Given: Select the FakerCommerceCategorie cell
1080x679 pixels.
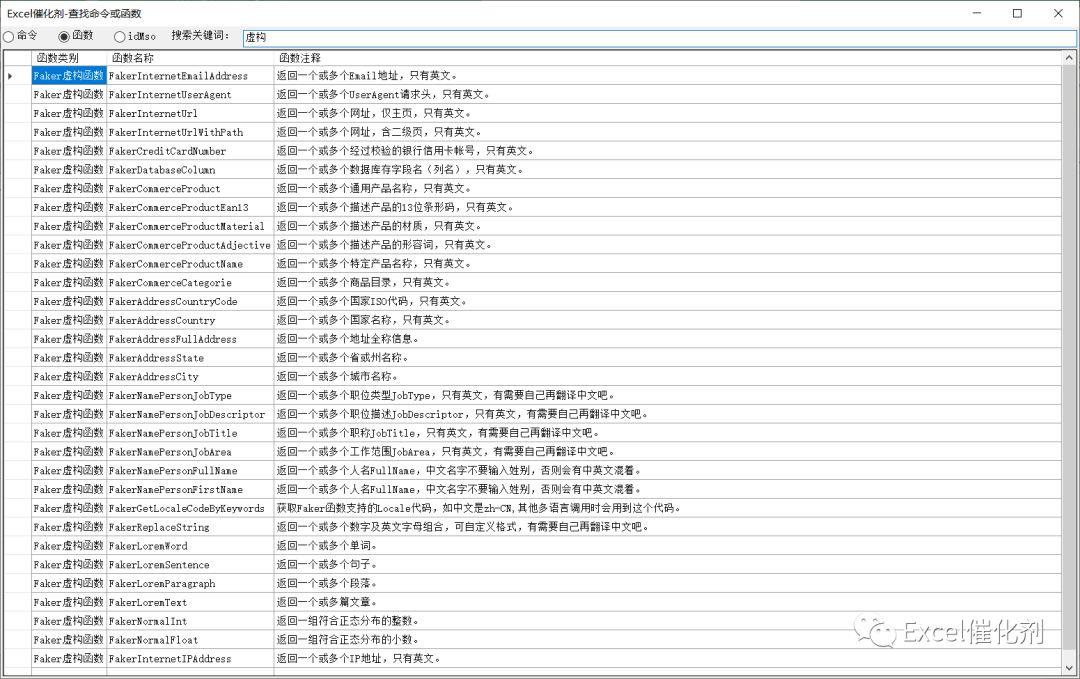Looking at the screenshot, I should point(190,282).
